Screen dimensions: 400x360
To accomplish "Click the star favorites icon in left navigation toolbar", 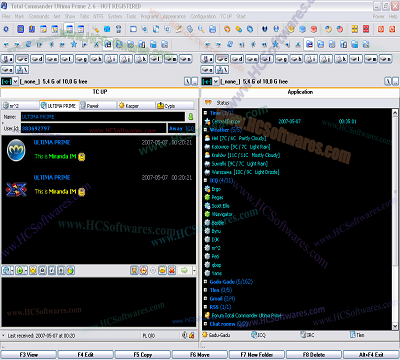I will pos(74,44).
